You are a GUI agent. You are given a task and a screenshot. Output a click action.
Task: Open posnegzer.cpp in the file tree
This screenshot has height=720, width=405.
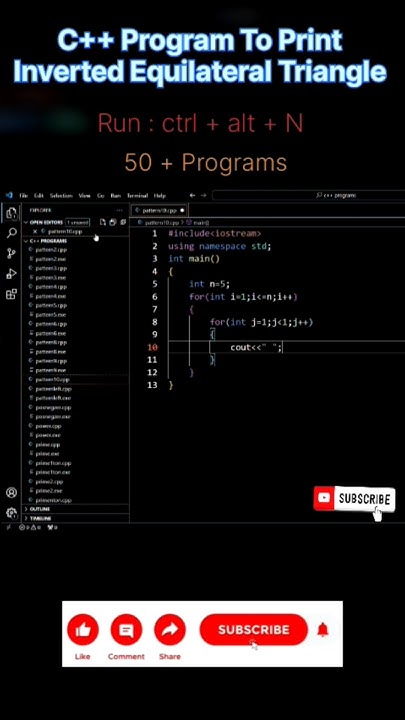(53, 407)
